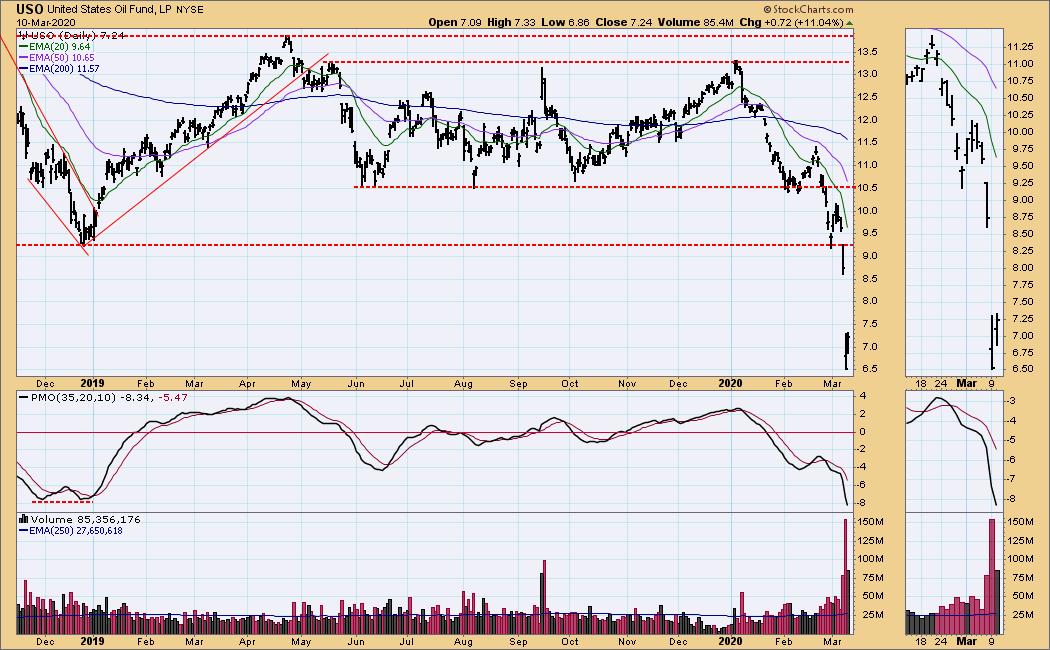The width and height of the screenshot is (1050, 650).
Task: Click the Jun label on the volume date axis
Action: tap(356, 641)
